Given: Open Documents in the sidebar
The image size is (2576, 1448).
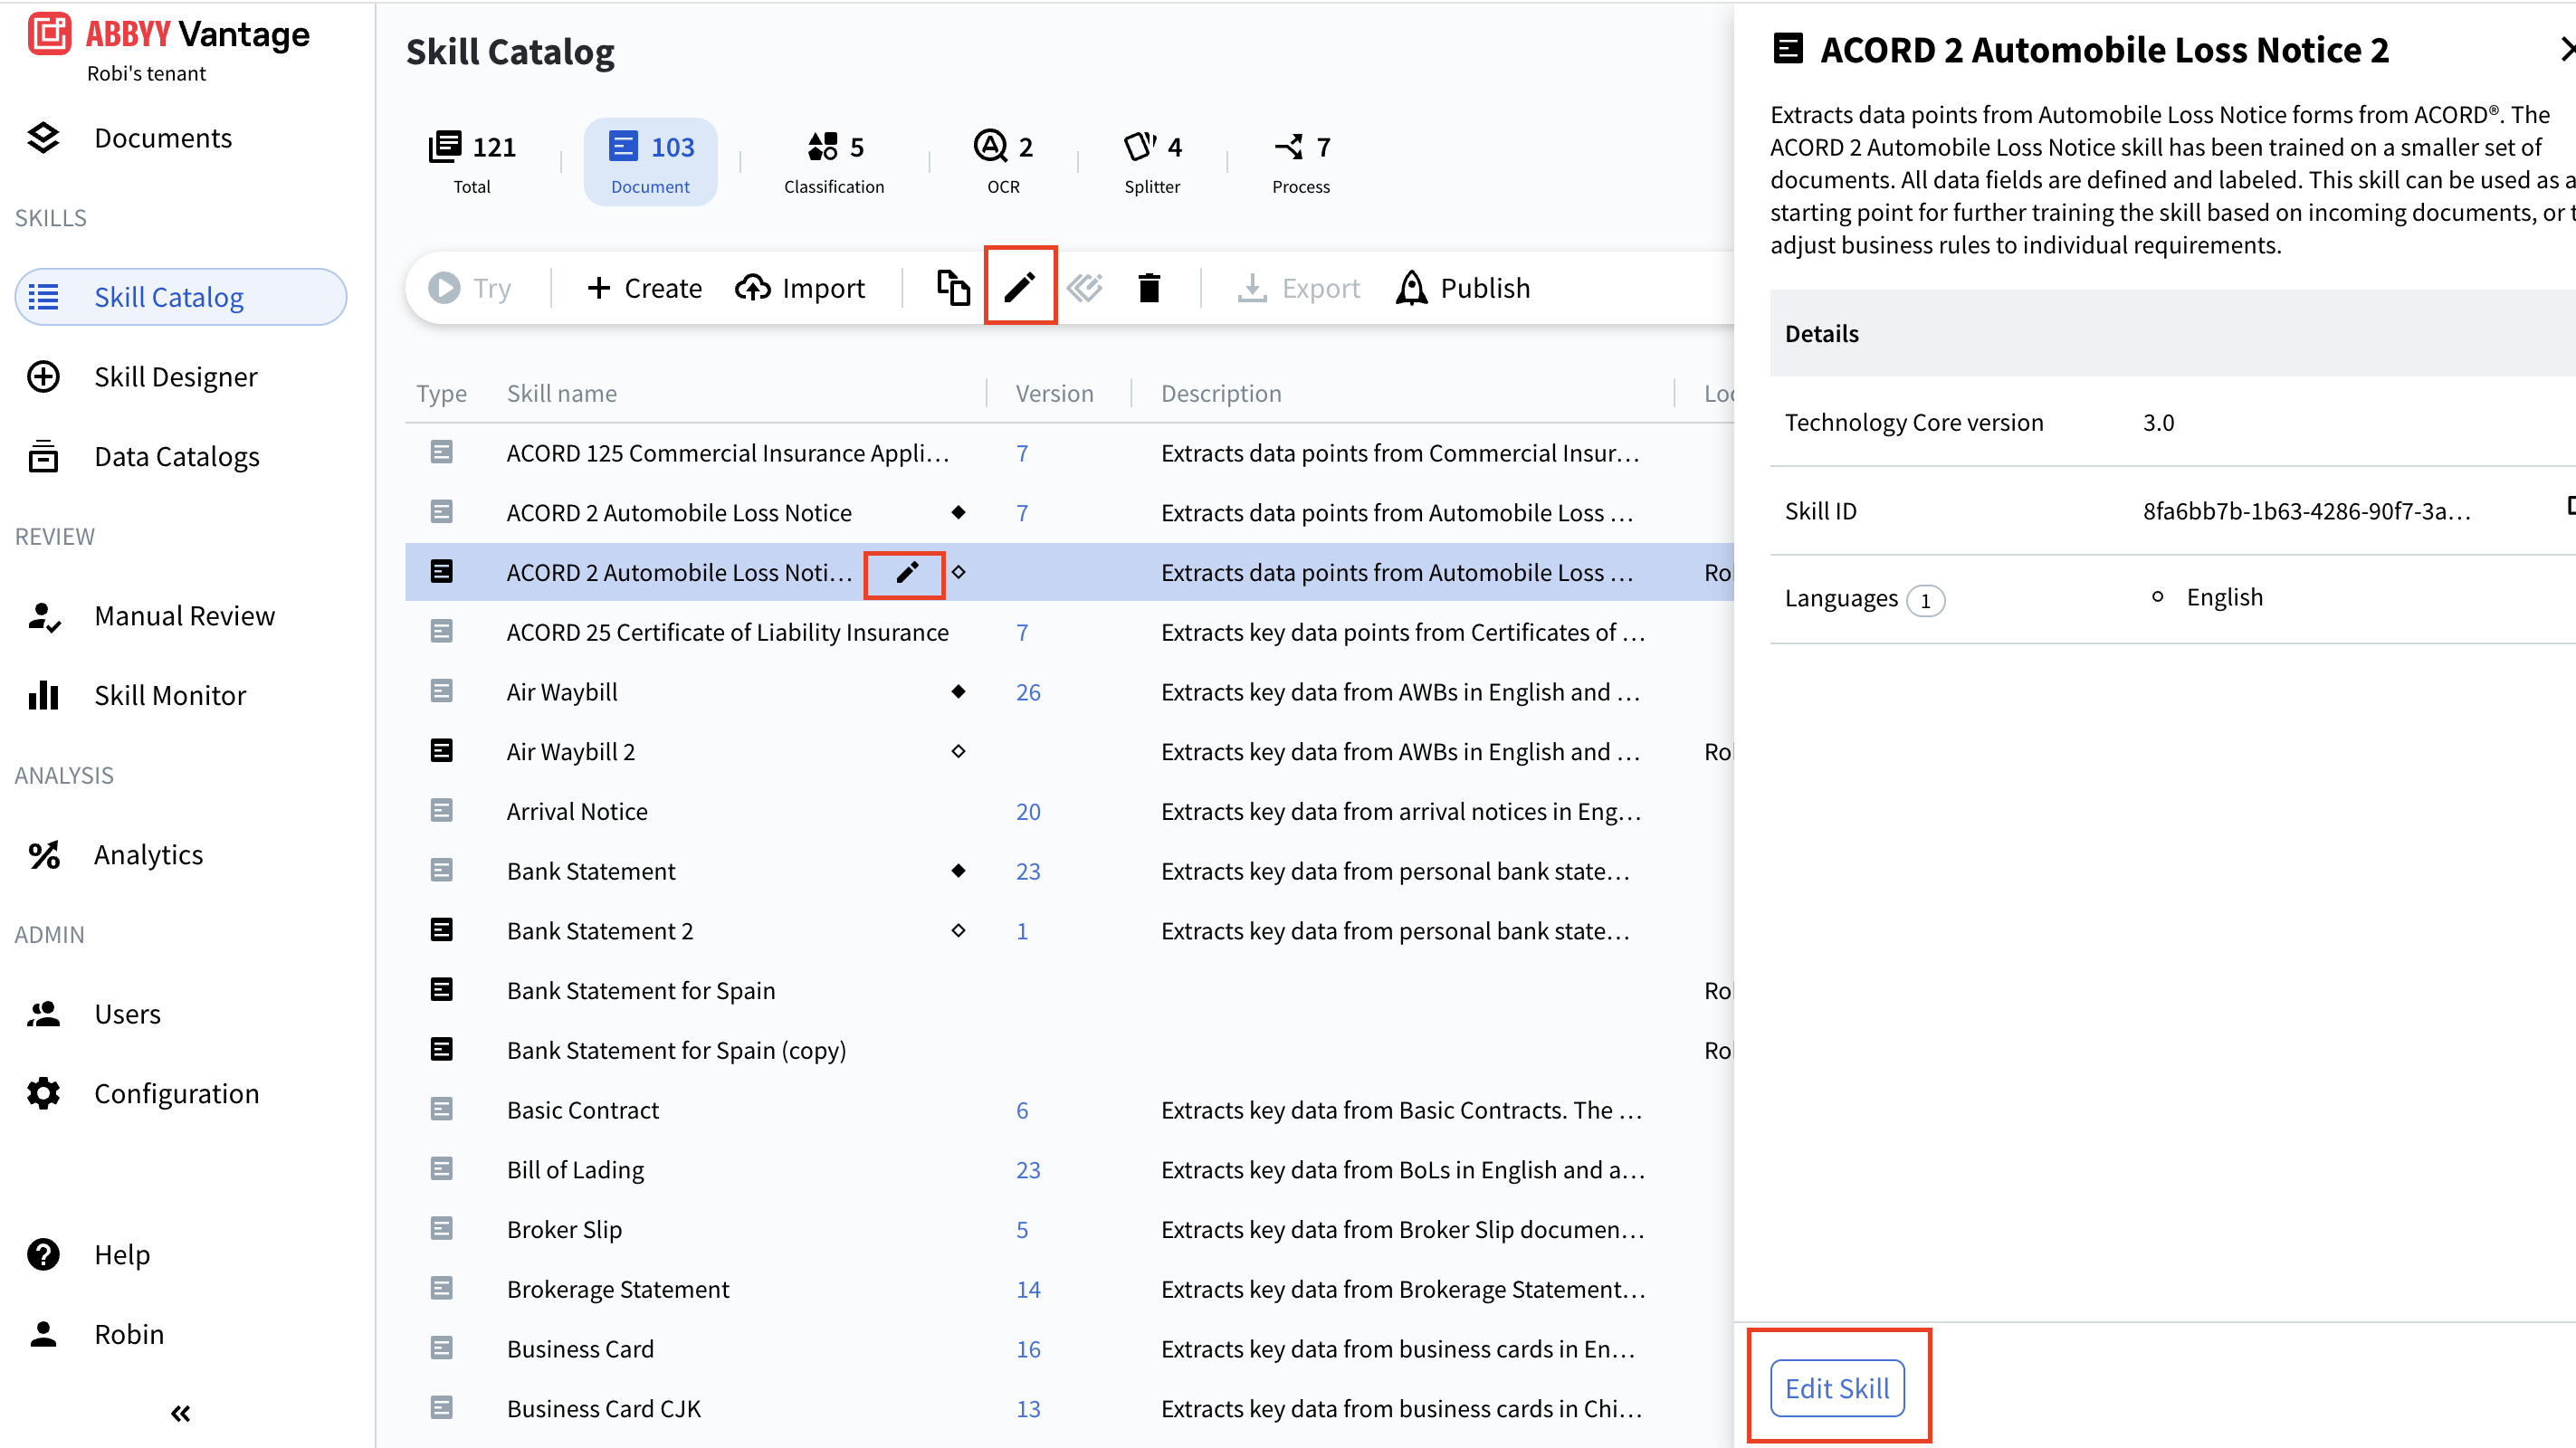Looking at the screenshot, I should (x=163, y=138).
